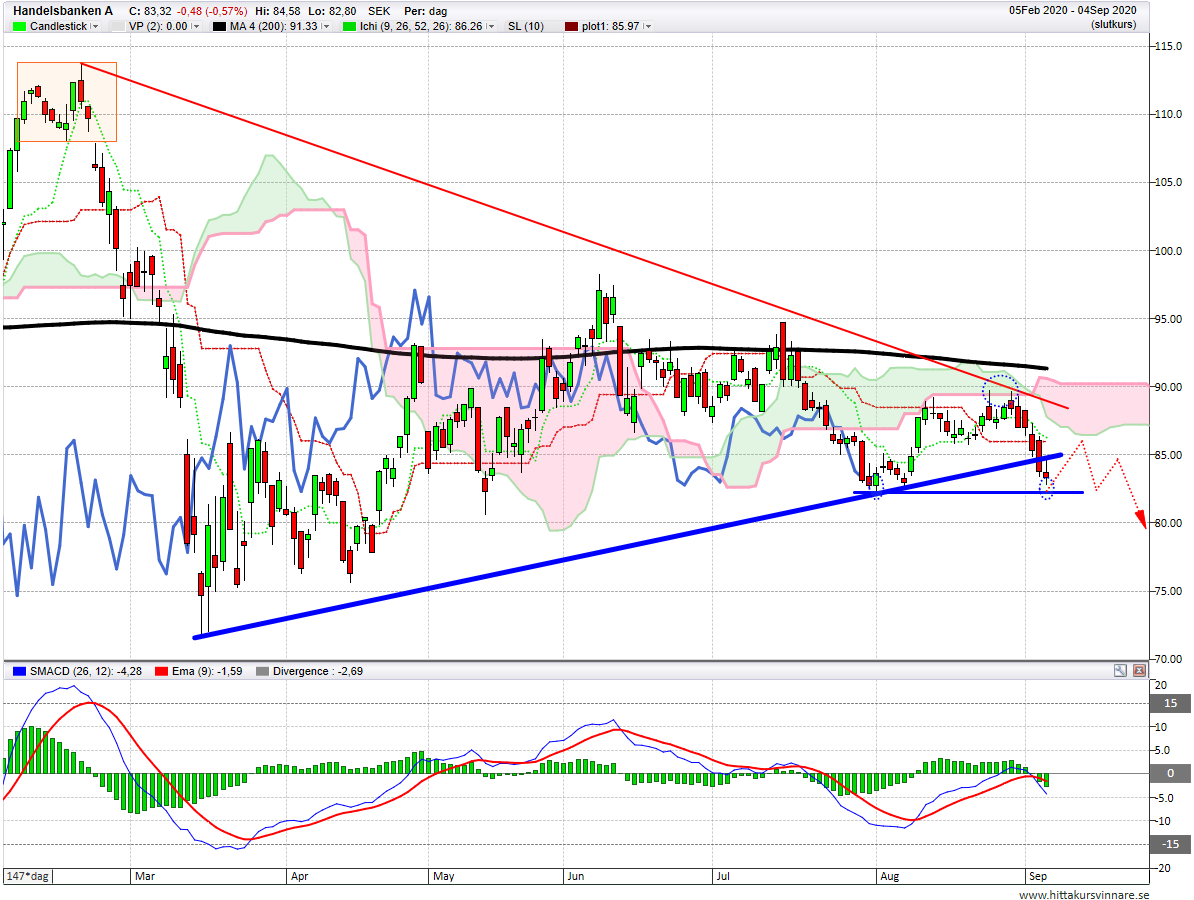Select the plot1: 85.97 legend label
Screen dimensions: 1194x900
click(611, 26)
